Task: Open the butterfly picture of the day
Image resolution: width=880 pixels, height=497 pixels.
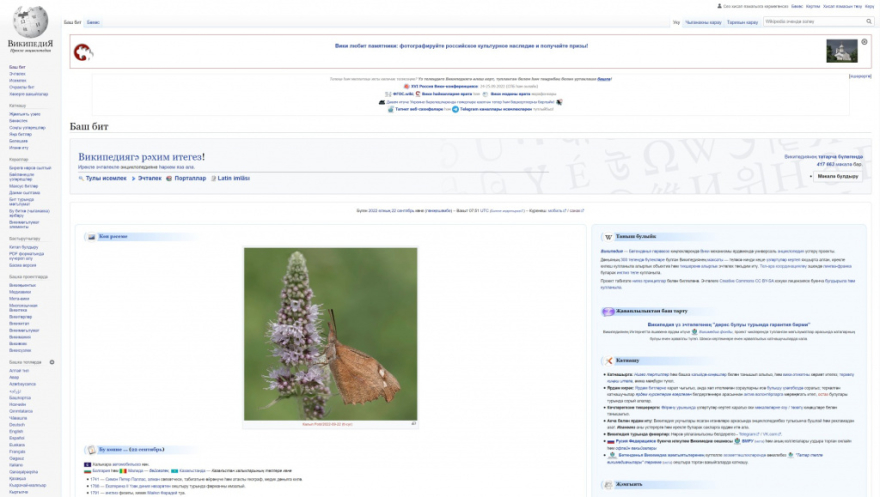Action: click(x=331, y=334)
